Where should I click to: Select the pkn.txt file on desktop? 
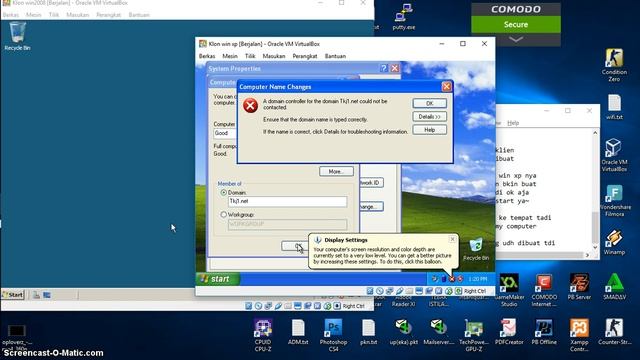coord(368,332)
